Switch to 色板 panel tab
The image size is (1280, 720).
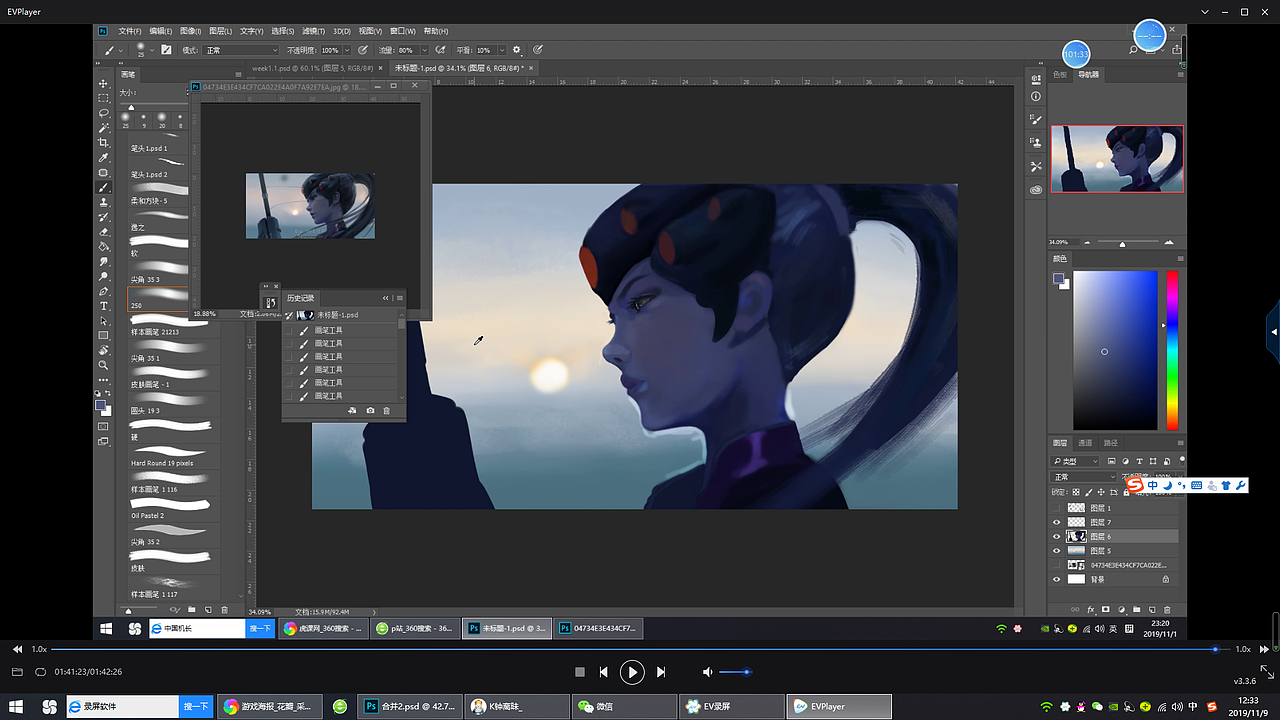[x=1060, y=74]
